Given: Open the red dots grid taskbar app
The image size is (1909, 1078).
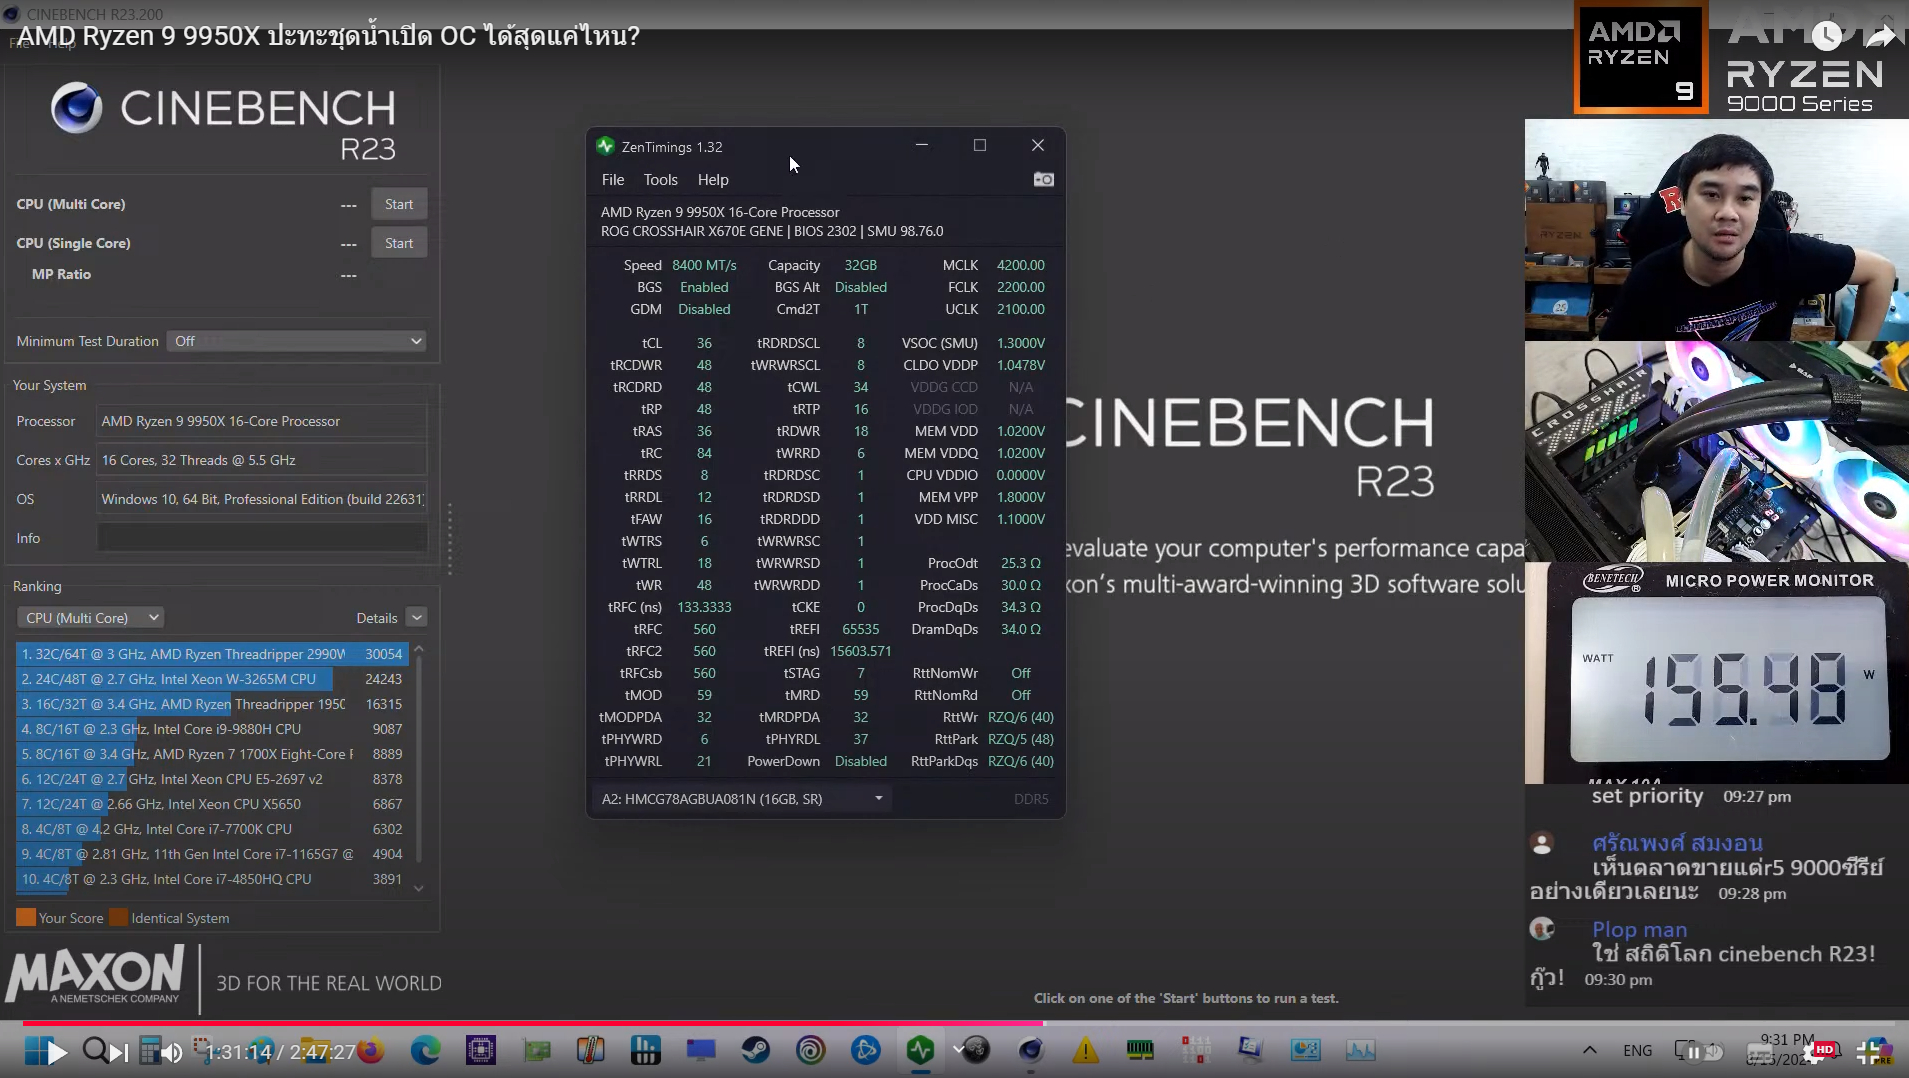Looking at the screenshot, I should tap(1195, 1050).
